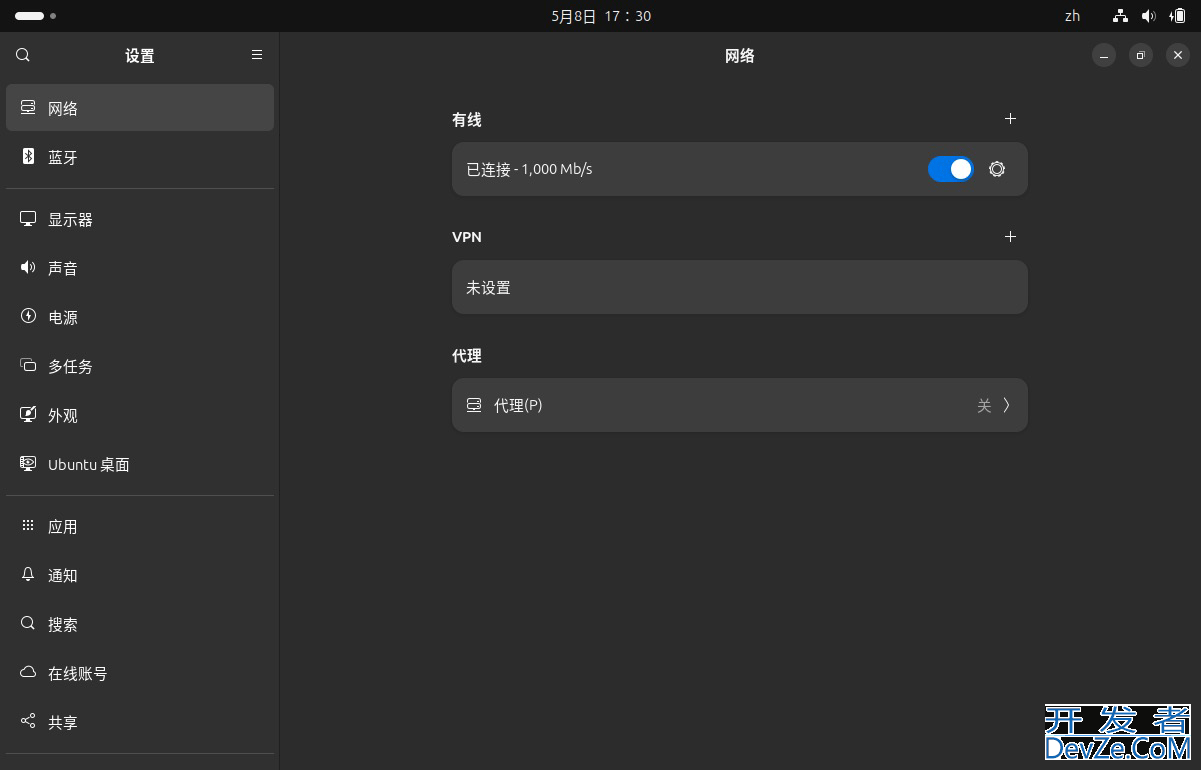This screenshot has width=1201, height=770.
Task: Minimize the settings window
Action: (x=1104, y=56)
